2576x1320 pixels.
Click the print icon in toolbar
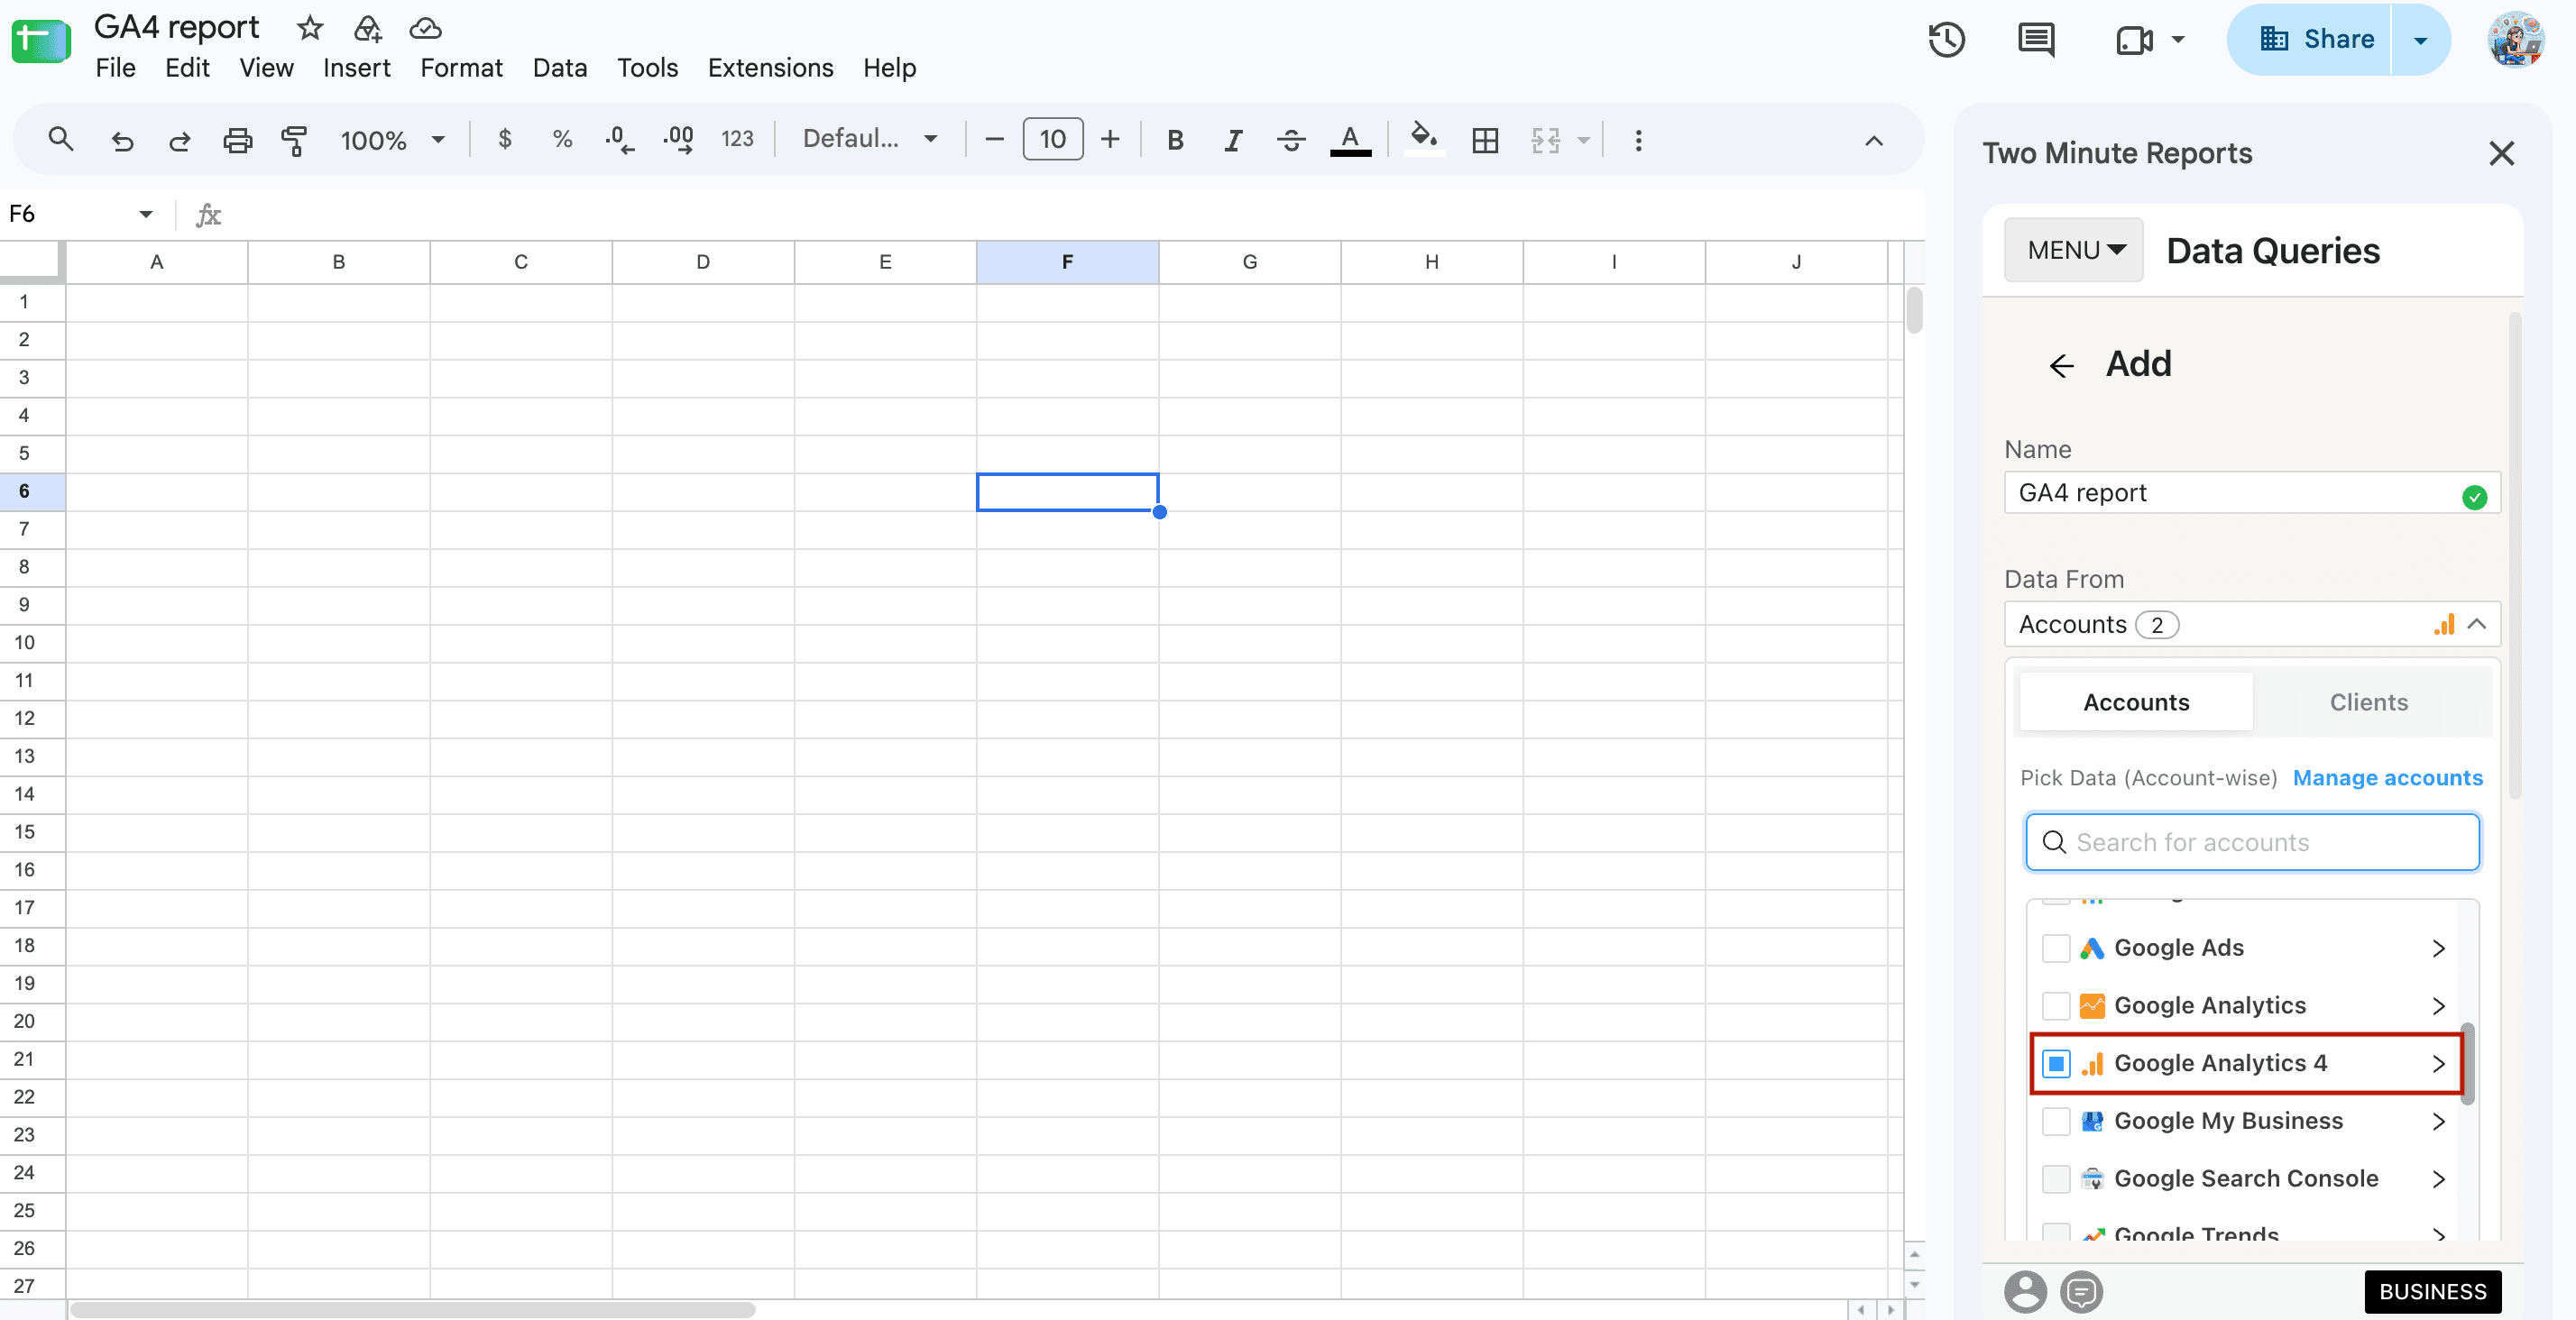[237, 140]
